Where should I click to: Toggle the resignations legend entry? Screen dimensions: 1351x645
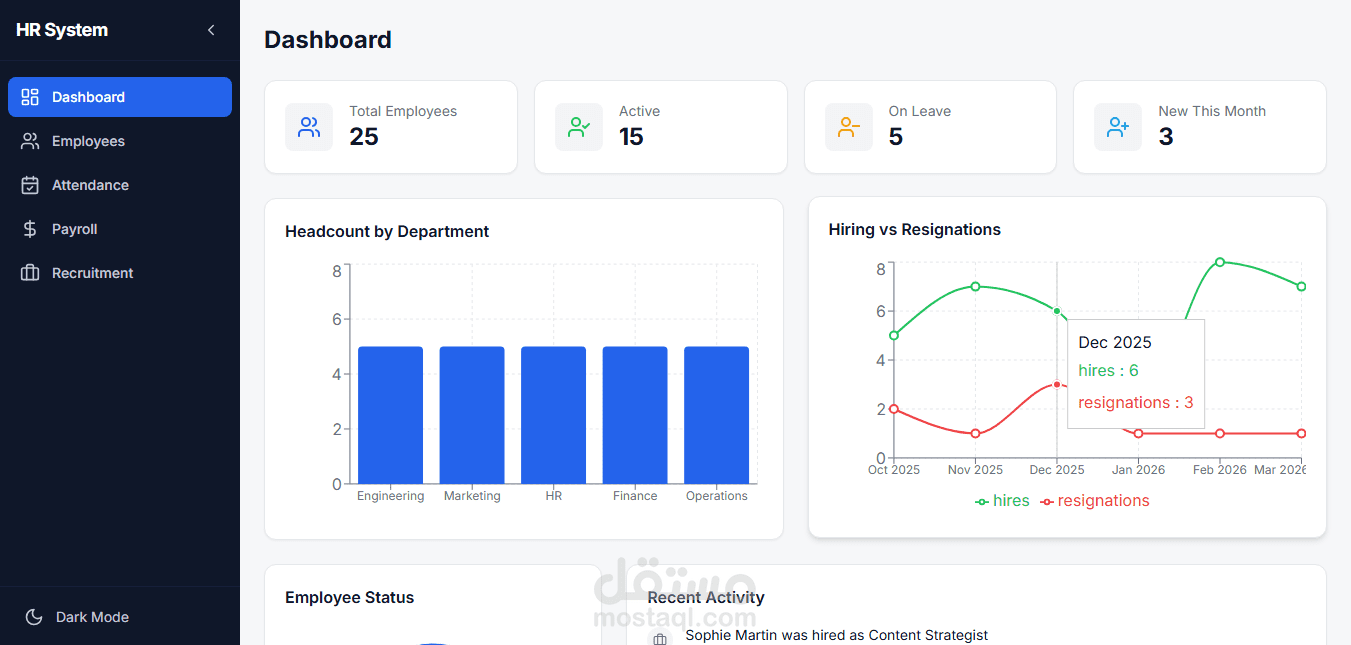[1095, 501]
